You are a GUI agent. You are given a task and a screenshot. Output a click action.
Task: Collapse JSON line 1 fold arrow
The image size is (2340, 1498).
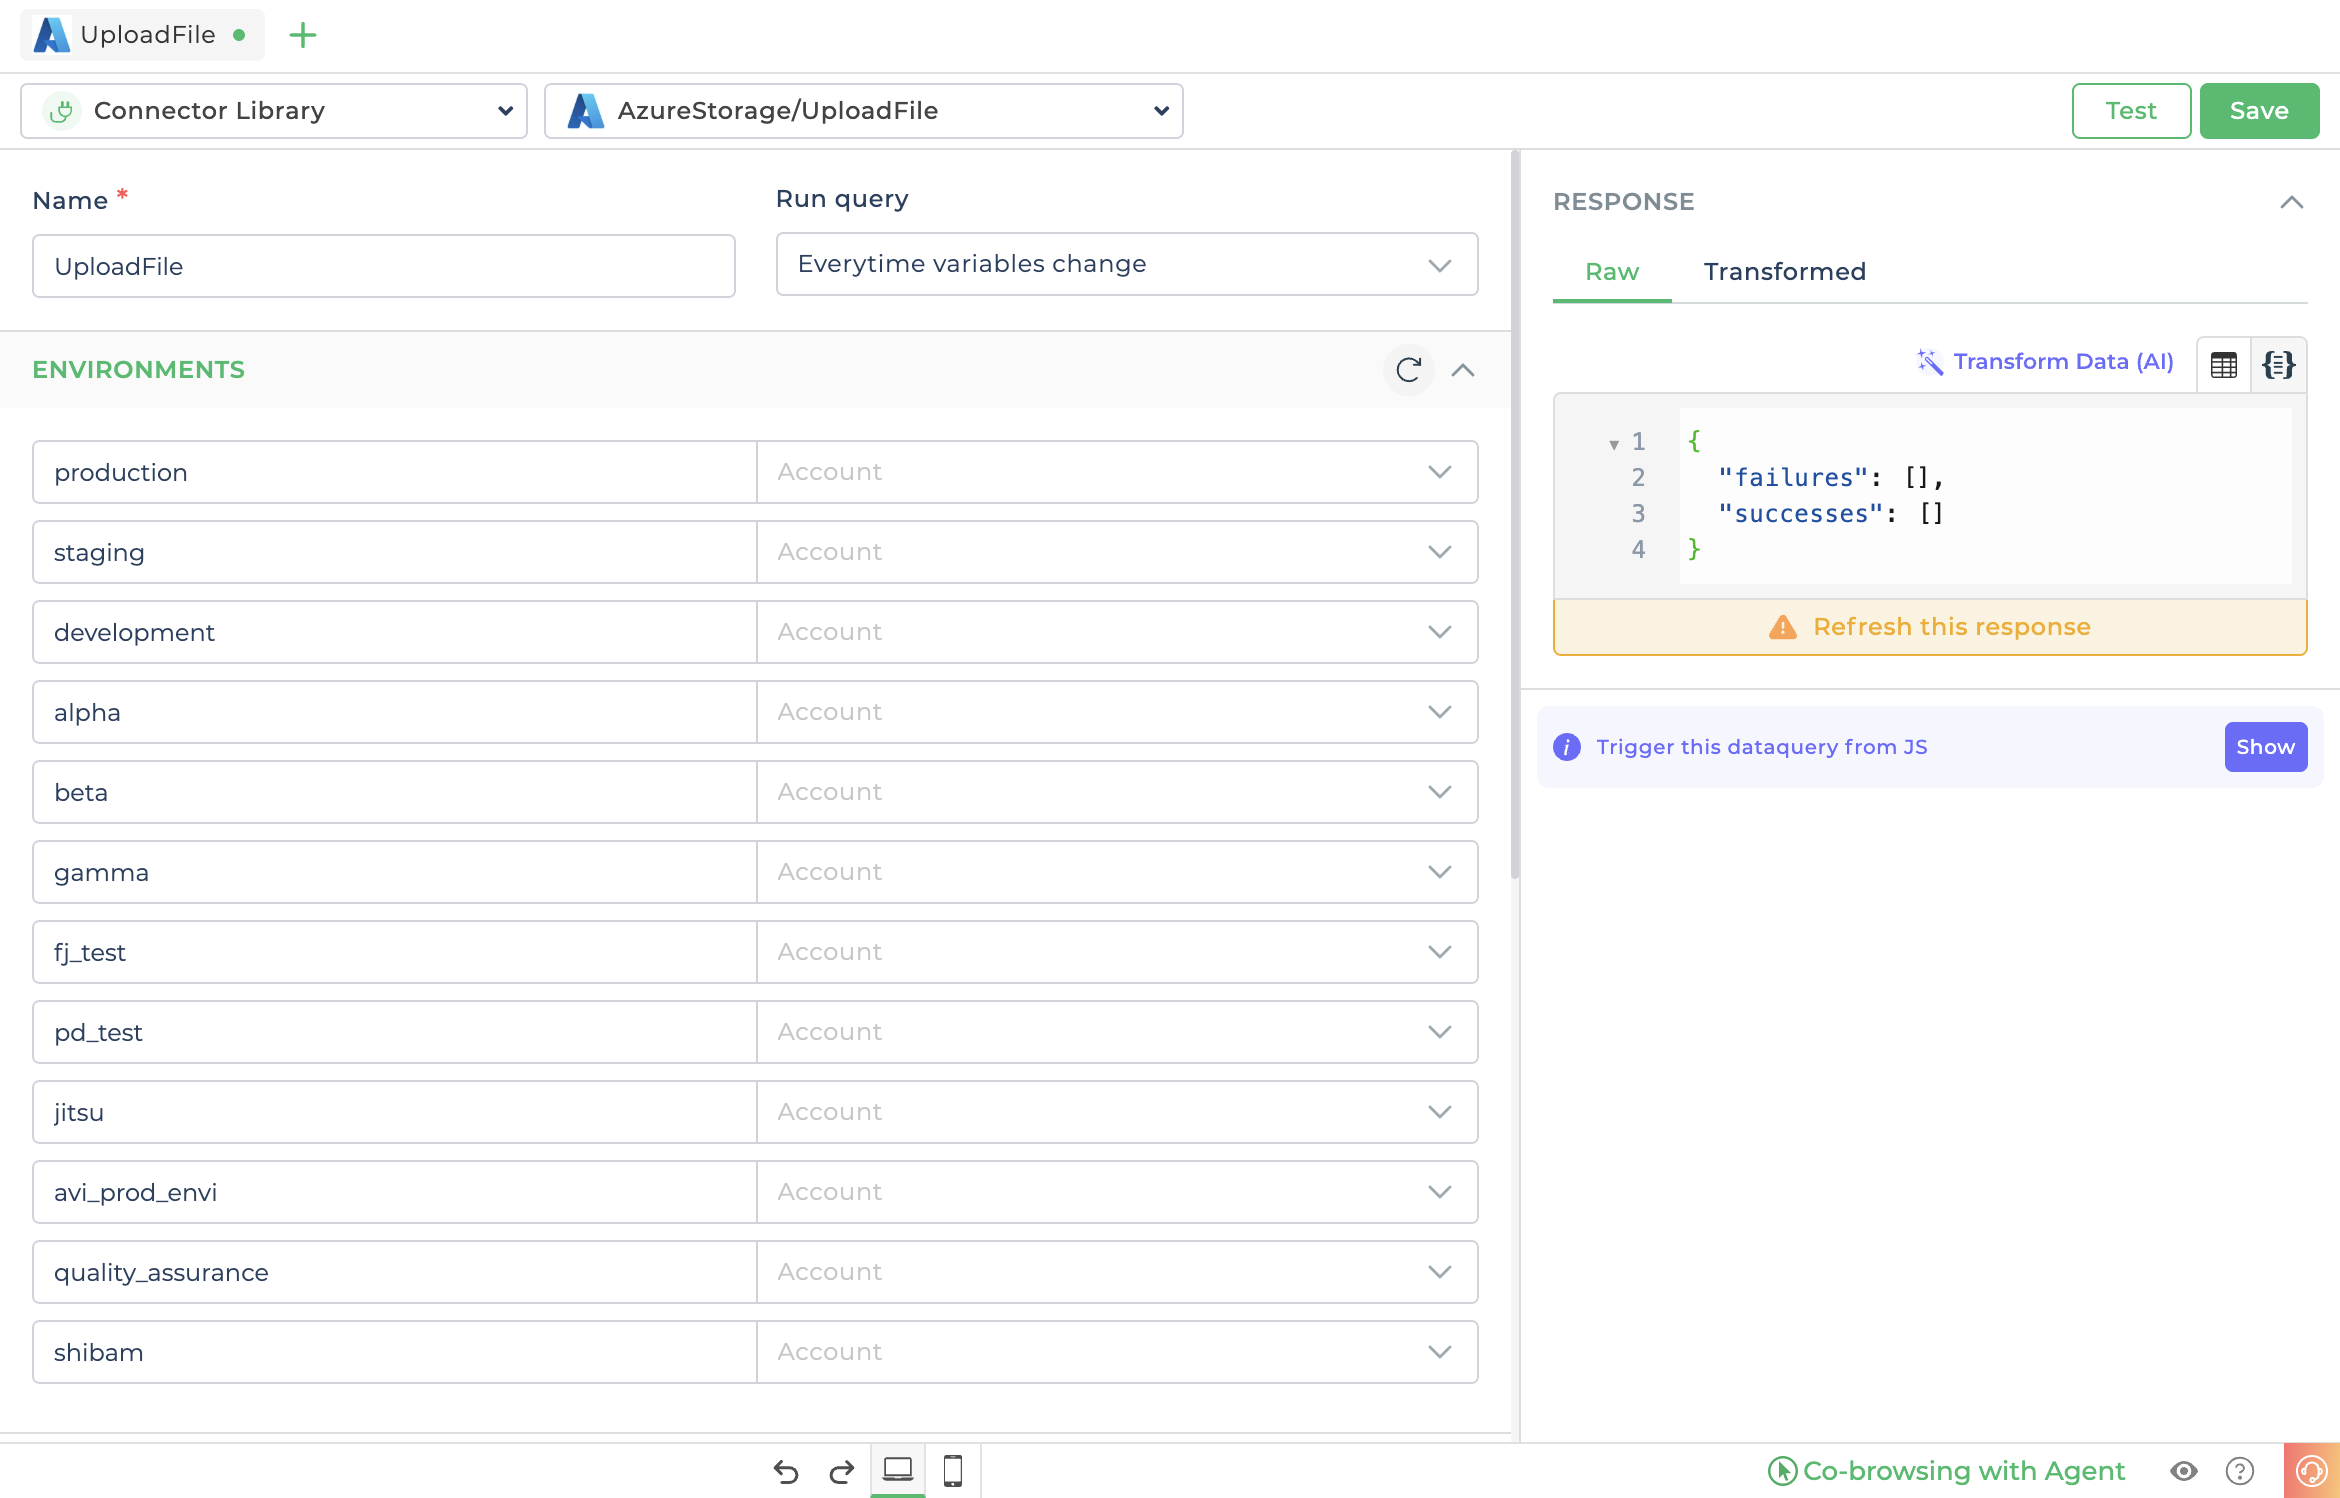1613,444
